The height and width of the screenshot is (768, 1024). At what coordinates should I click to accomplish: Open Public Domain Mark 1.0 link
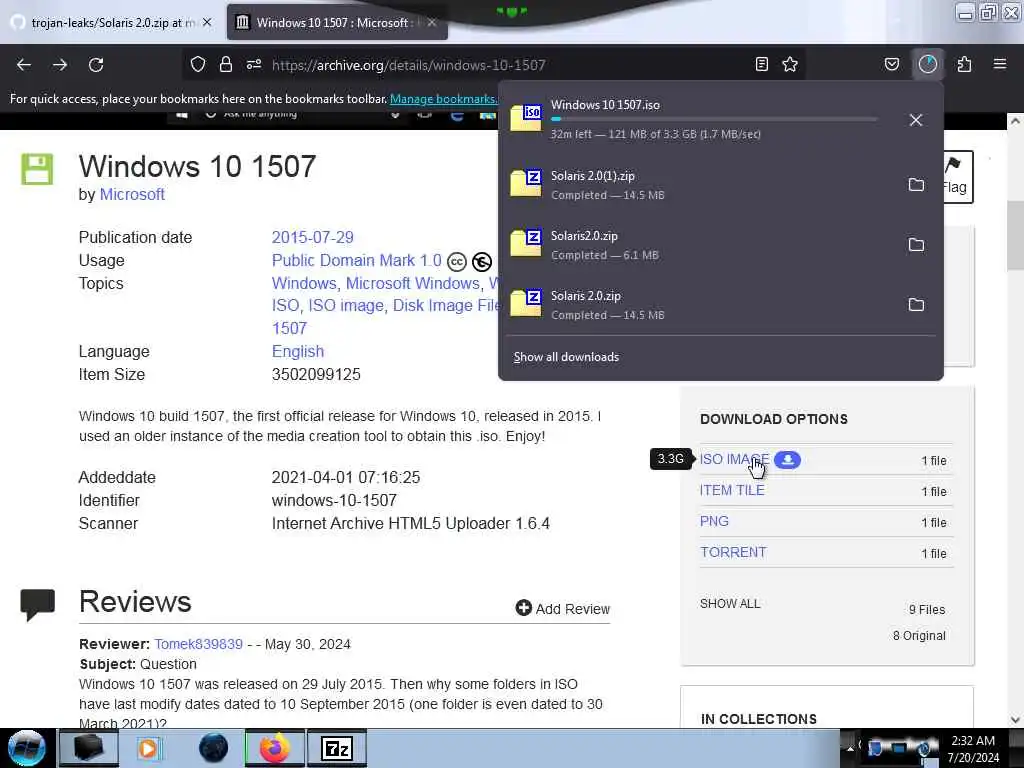(357, 261)
